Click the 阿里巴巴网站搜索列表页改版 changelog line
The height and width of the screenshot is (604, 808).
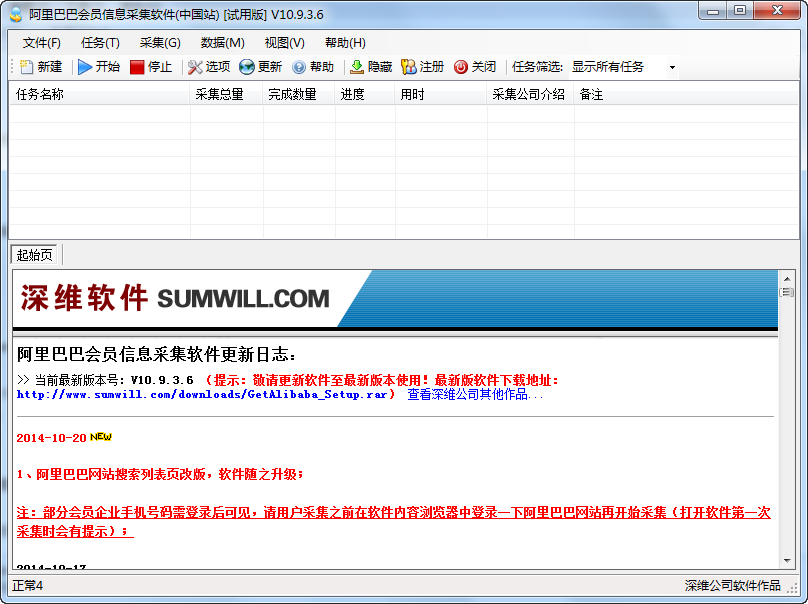(160, 474)
